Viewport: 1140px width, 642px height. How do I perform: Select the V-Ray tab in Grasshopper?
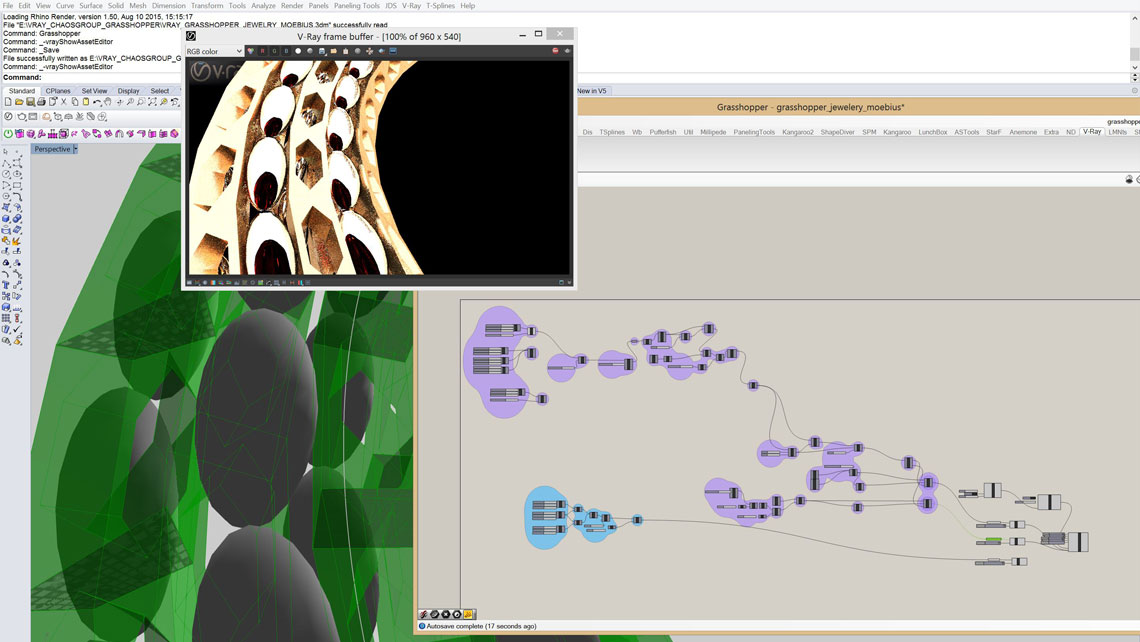coord(1092,132)
